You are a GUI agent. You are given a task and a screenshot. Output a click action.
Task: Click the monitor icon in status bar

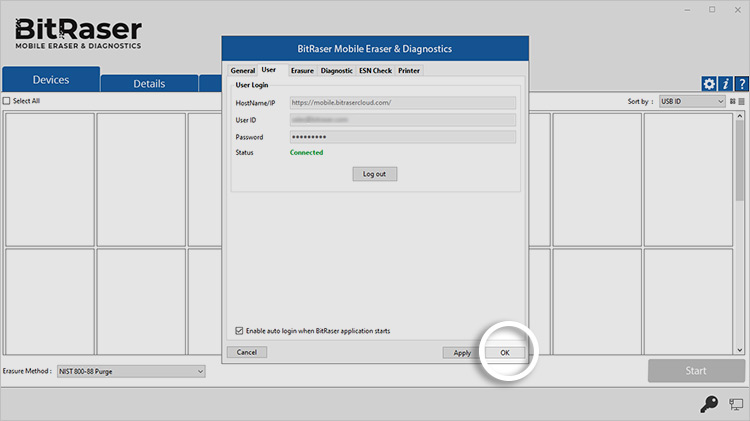click(736, 404)
